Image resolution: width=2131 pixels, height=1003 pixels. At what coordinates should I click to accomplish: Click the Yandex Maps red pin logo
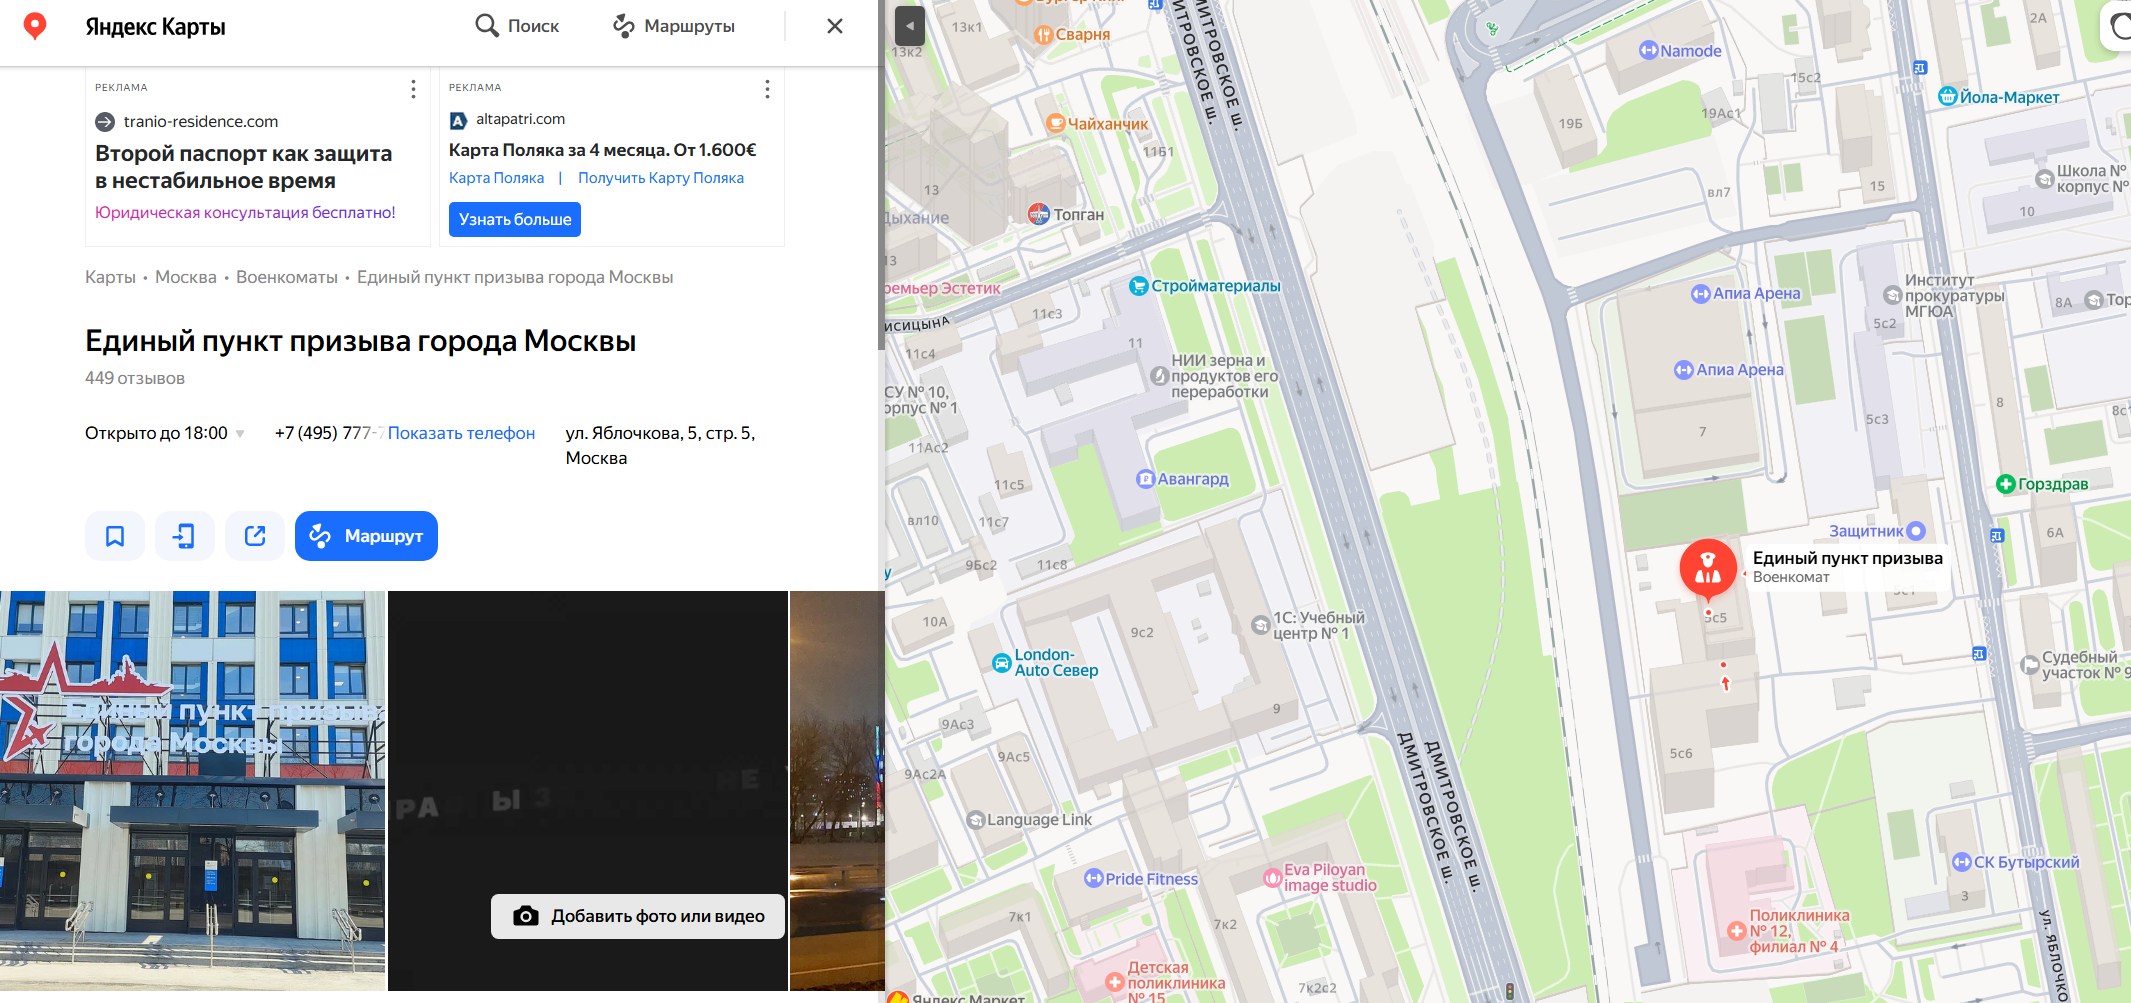(35, 26)
